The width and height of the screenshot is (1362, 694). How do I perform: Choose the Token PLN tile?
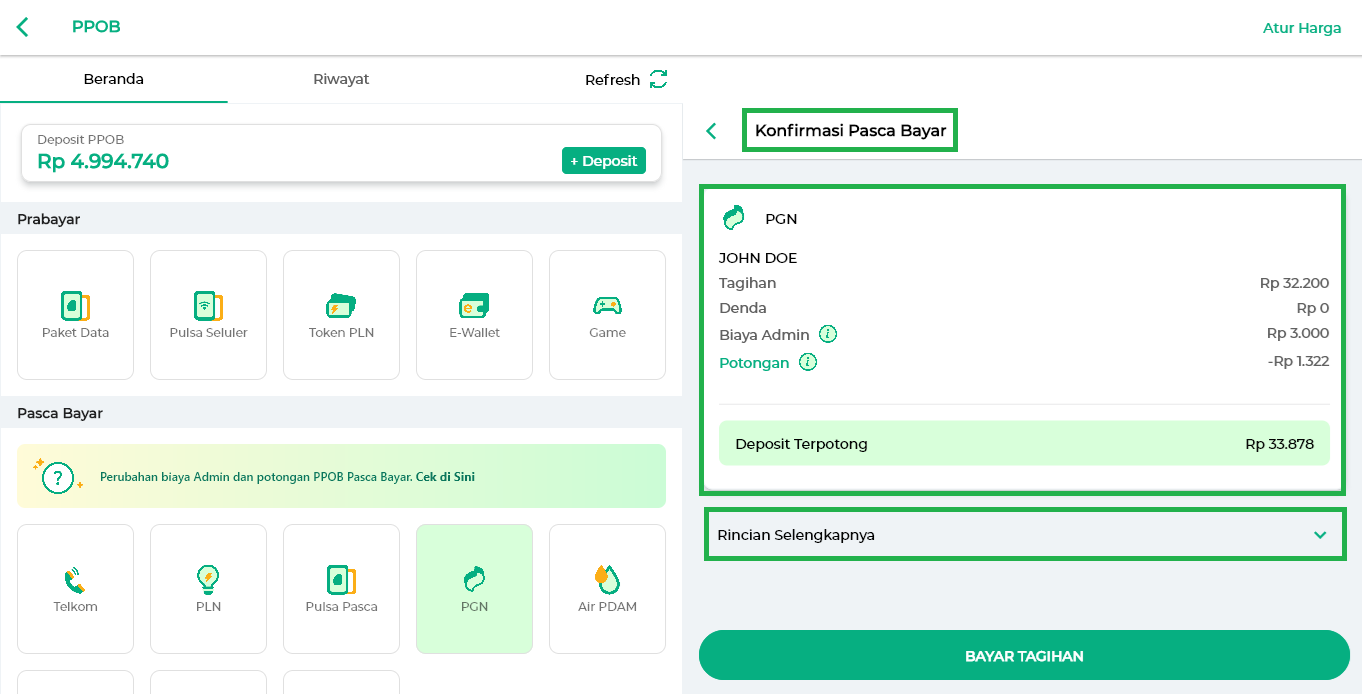point(341,315)
